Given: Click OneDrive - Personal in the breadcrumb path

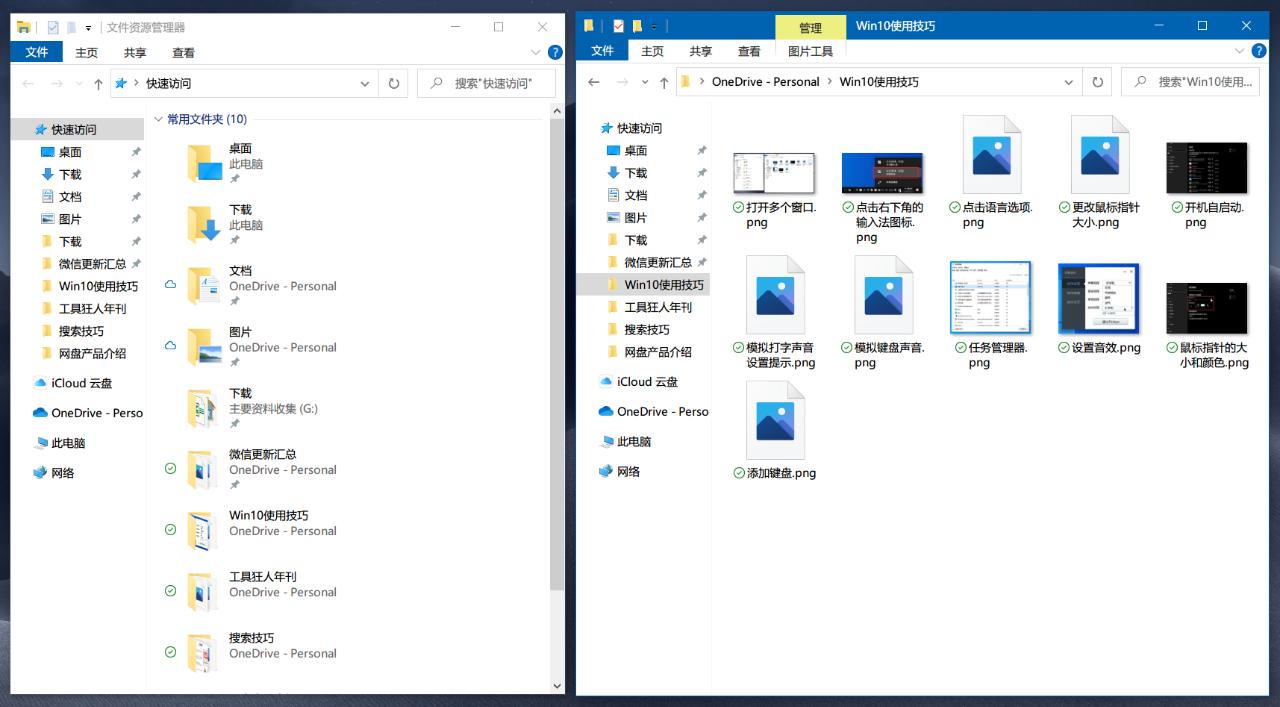Looking at the screenshot, I should tap(766, 81).
